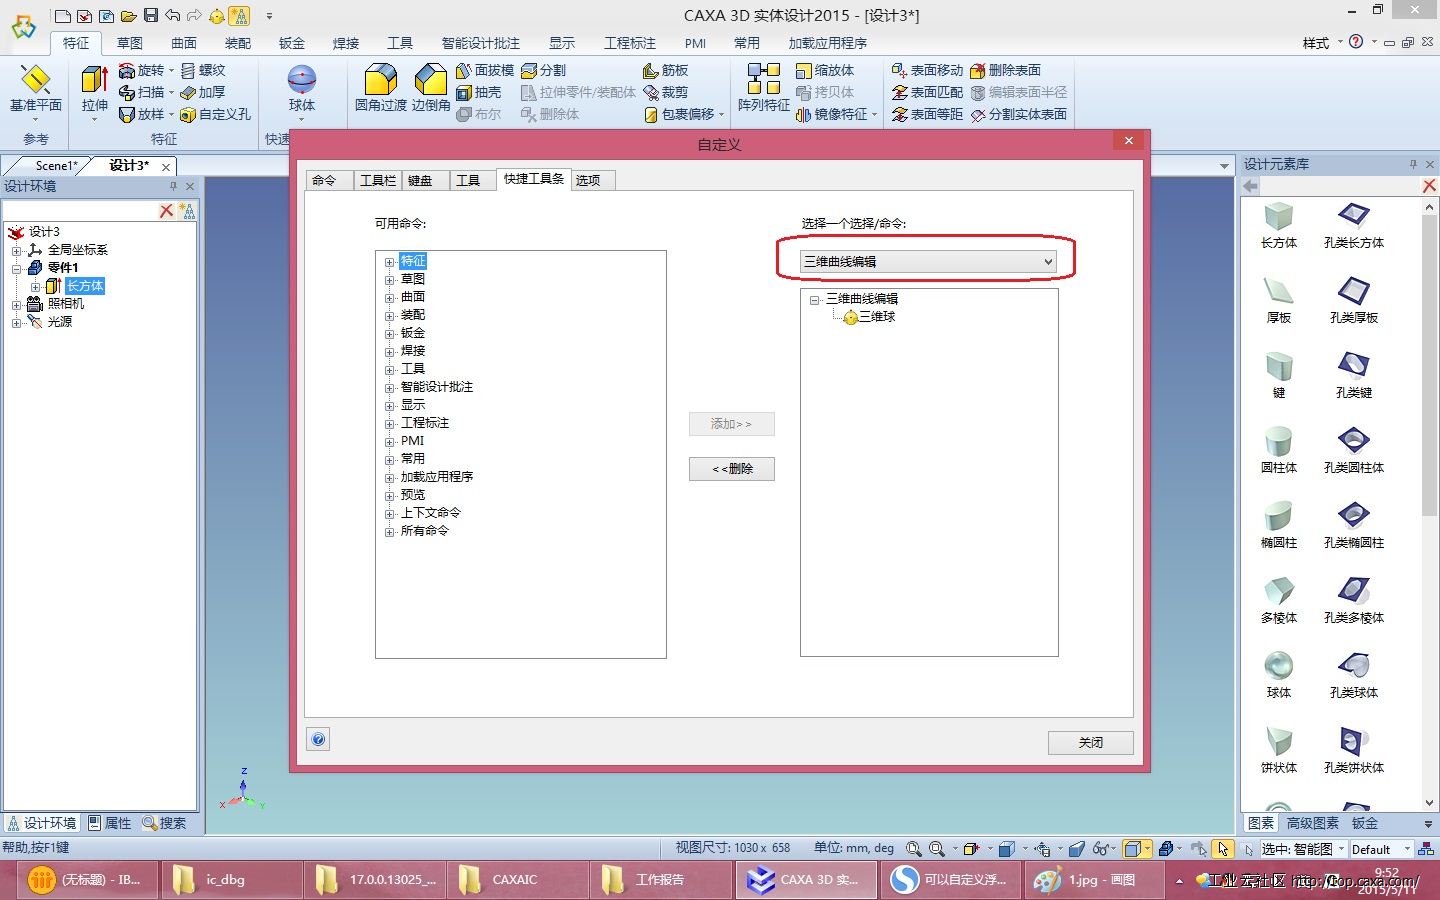Click the 删除表面 delete face tool
The width and height of the screenshot is (1440, 900).
coord(1005,70)
